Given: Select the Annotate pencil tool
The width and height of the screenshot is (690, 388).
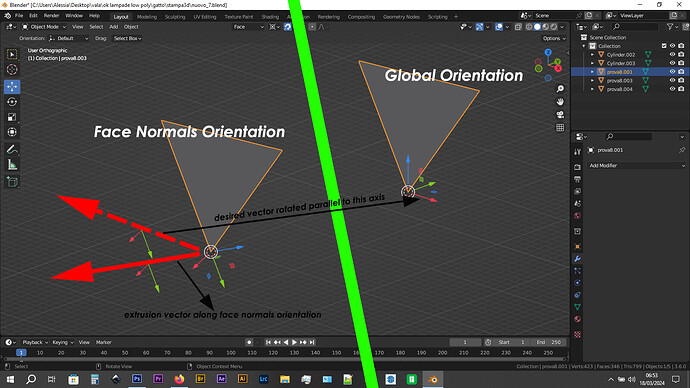Looking at the screenshot, I should tap(12, 150).
